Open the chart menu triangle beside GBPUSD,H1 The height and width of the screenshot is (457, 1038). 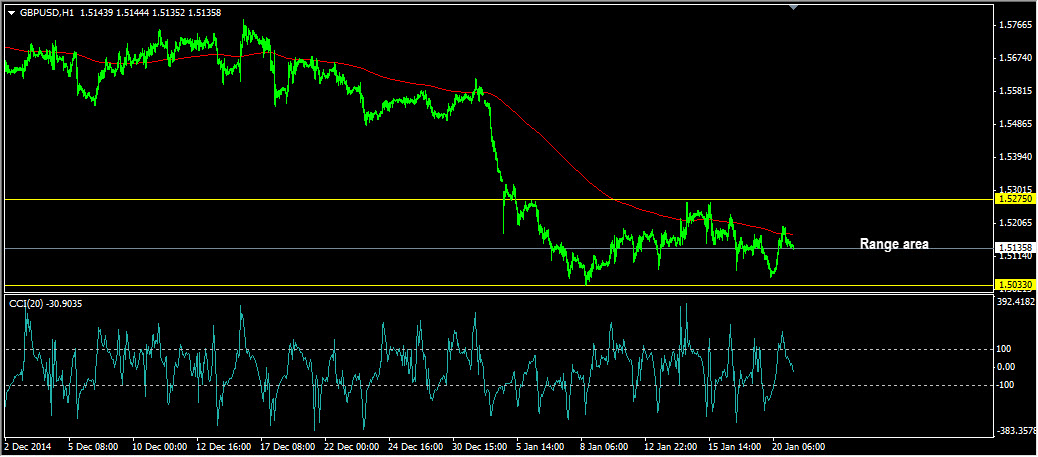coord(11,13)
